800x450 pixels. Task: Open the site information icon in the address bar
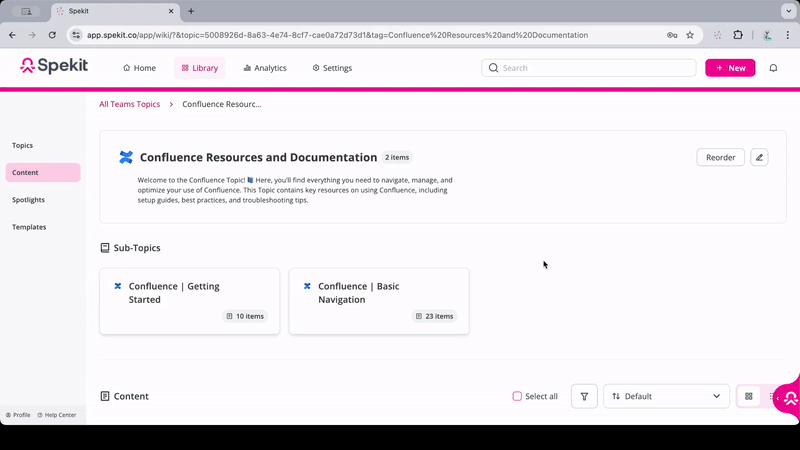pos(76,35)
